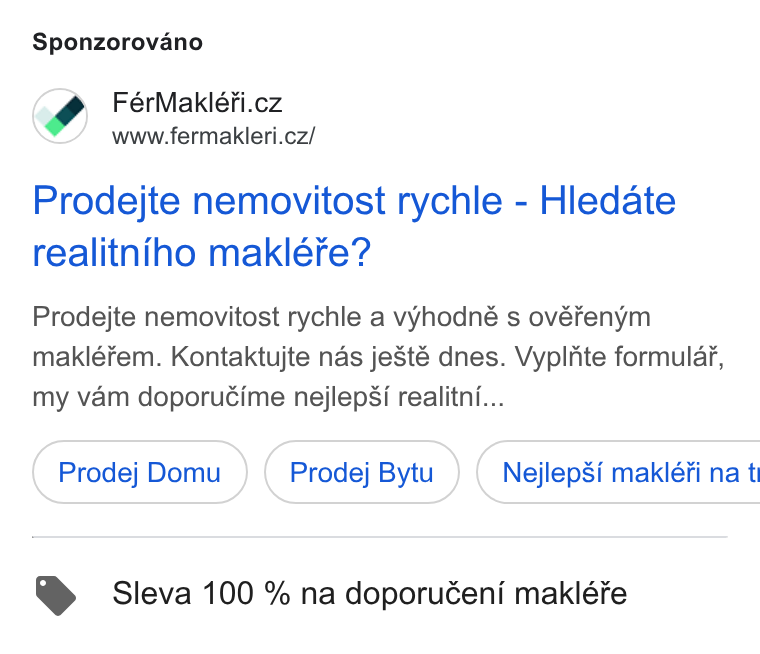Viewport: 760px width, 654px height.
Task: Click the 'Sponzorováno' label
Action: click(118, 42)
